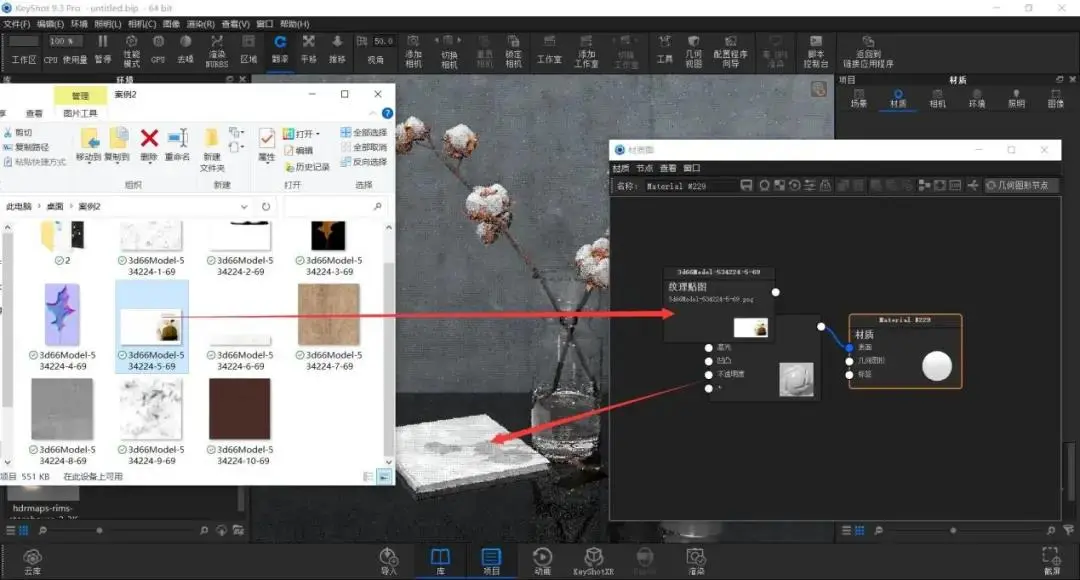Expand the Explorer address bar history dropdown
1080x580 pixels.
pyautogui.click(x=244, y=207)
